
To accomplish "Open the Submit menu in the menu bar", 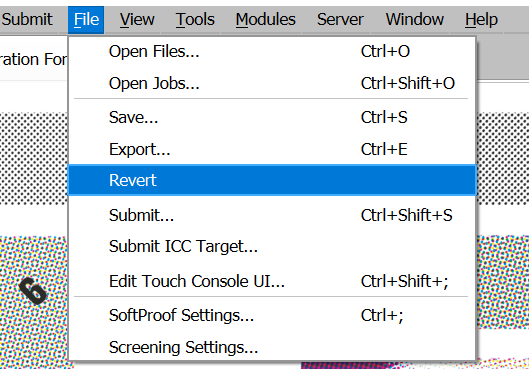I will click(27, 20).
